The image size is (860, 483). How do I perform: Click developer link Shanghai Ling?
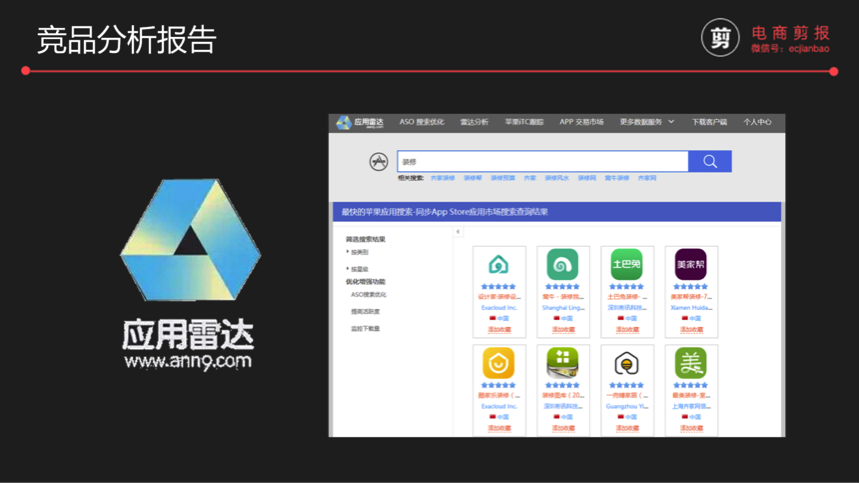(563, 308)
